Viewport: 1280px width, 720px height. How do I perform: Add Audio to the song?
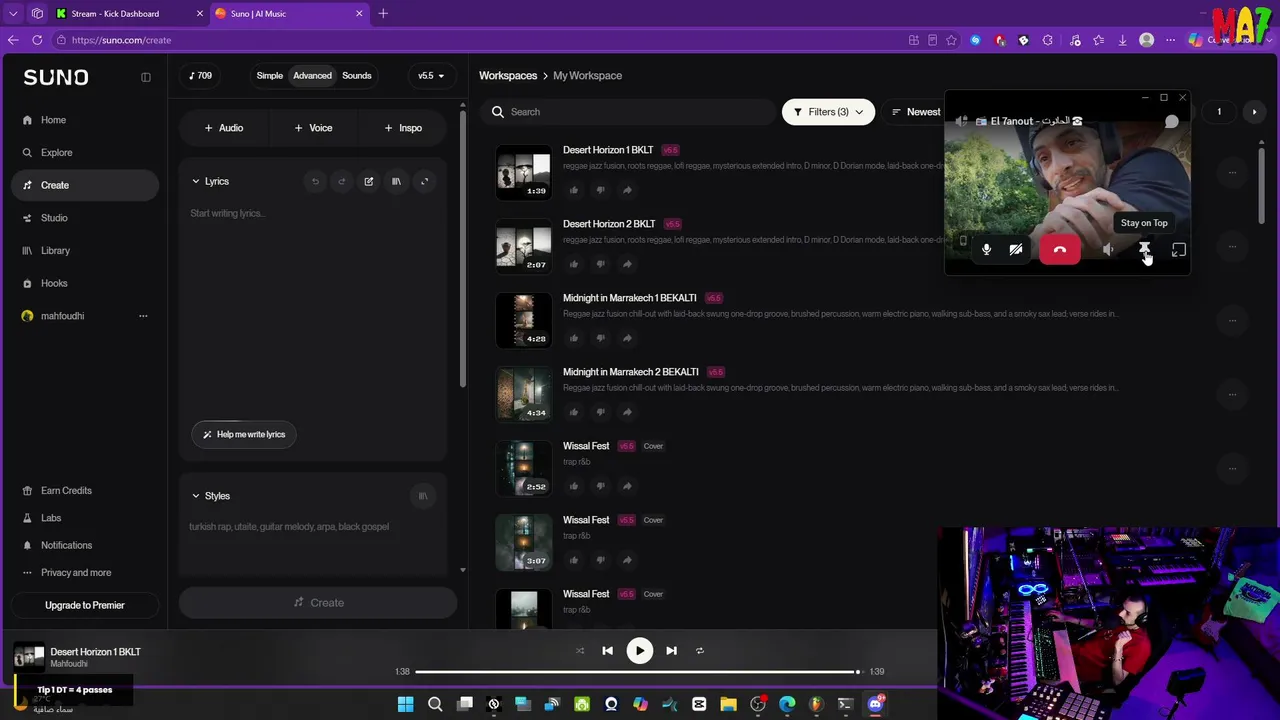(x=224, y=128)
